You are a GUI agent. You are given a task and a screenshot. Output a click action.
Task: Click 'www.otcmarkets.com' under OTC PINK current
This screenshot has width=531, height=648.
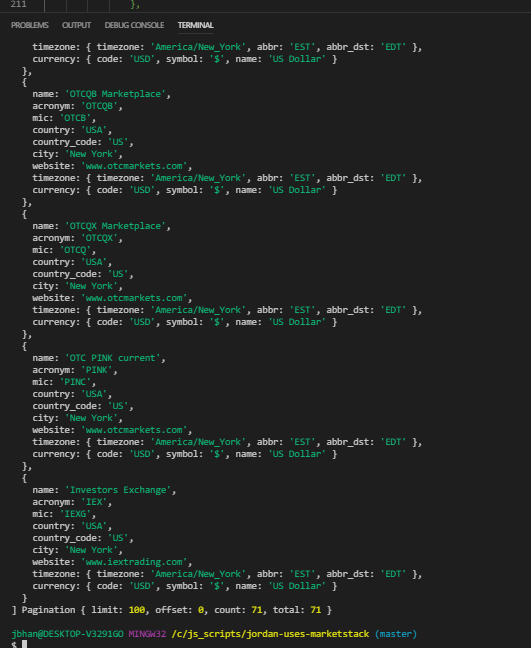click(x=134, y=430)
